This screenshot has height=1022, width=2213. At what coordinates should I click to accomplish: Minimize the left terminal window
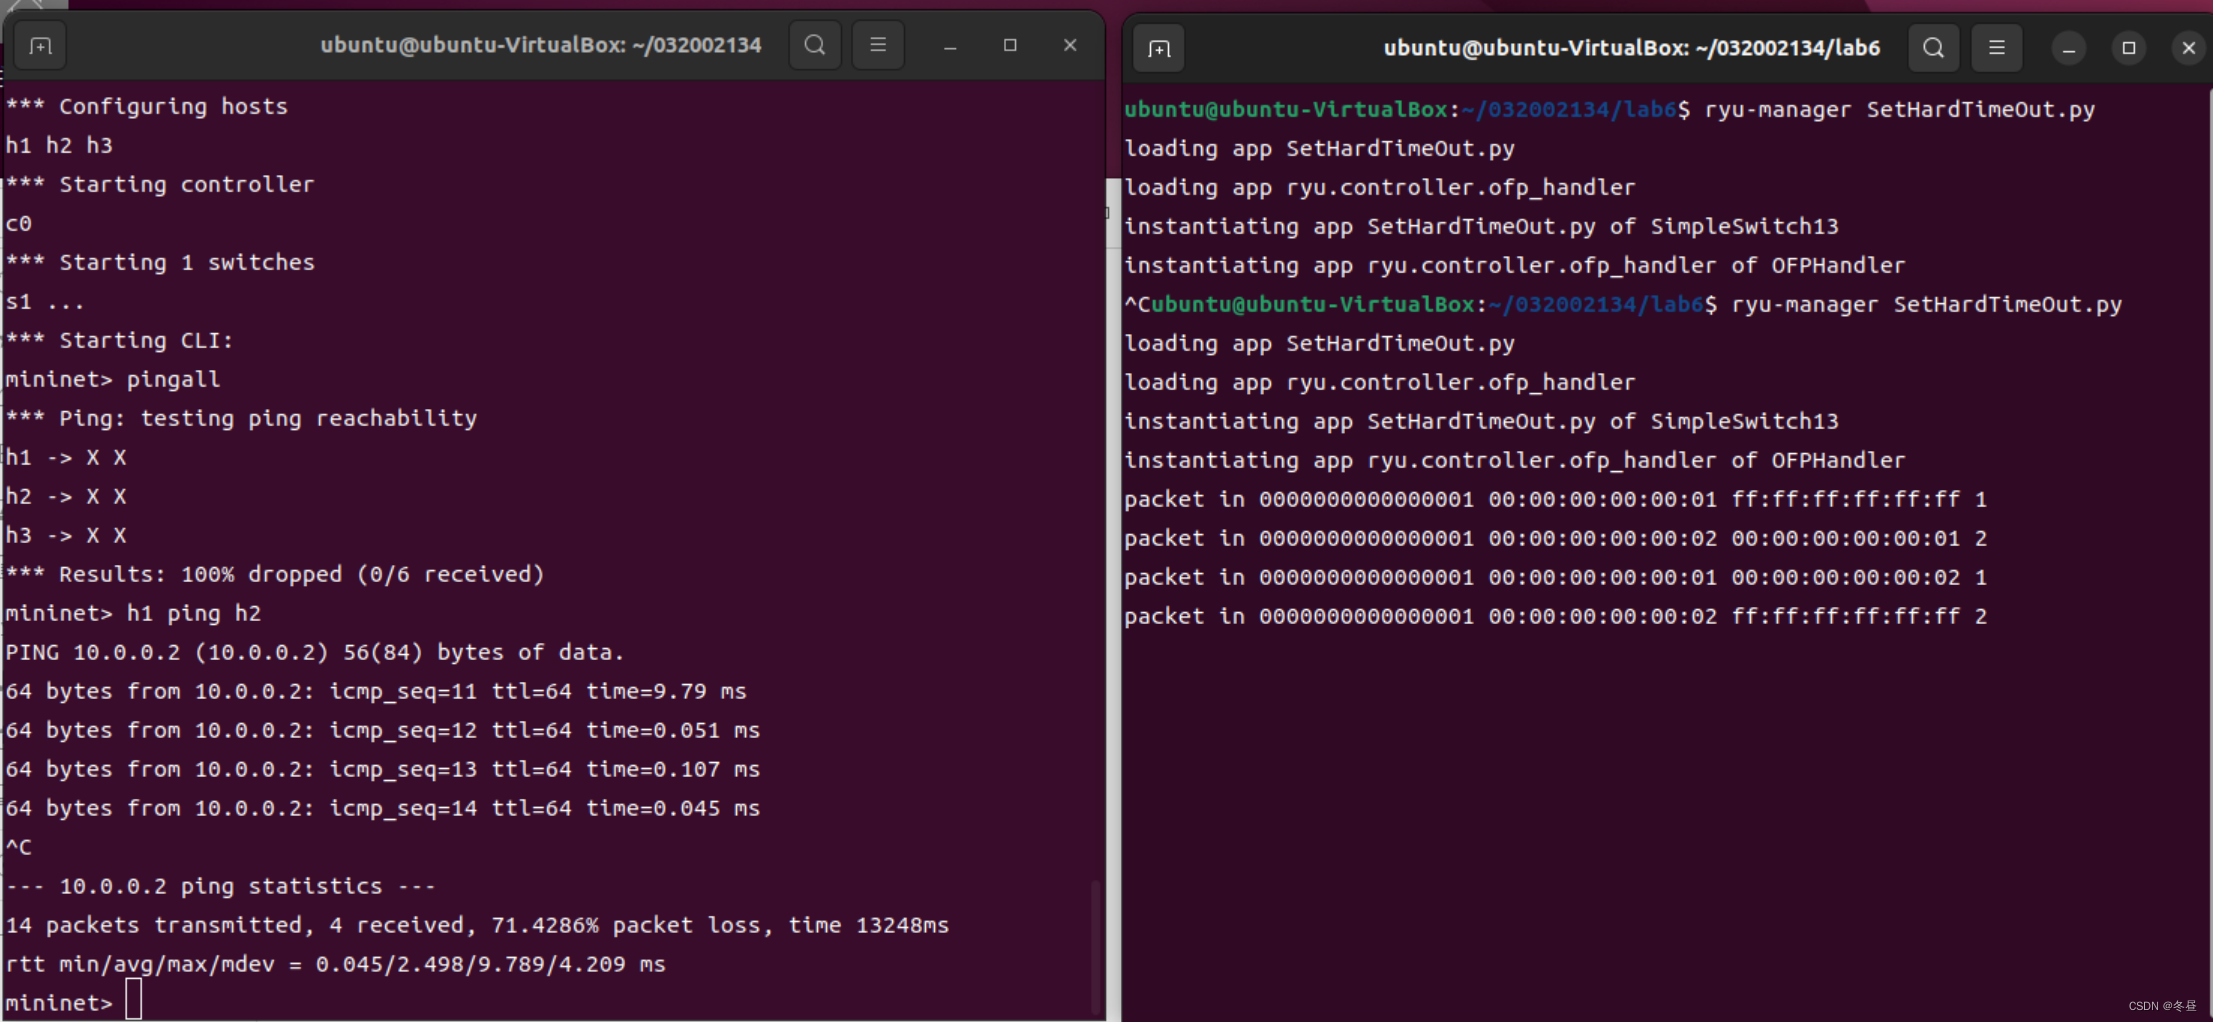(950, 46)
